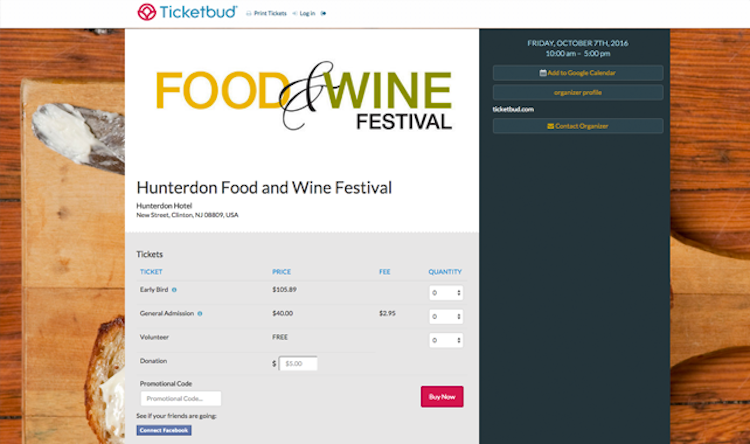
Task: Click the arrow icon after Log in
Action: point(324,14)
